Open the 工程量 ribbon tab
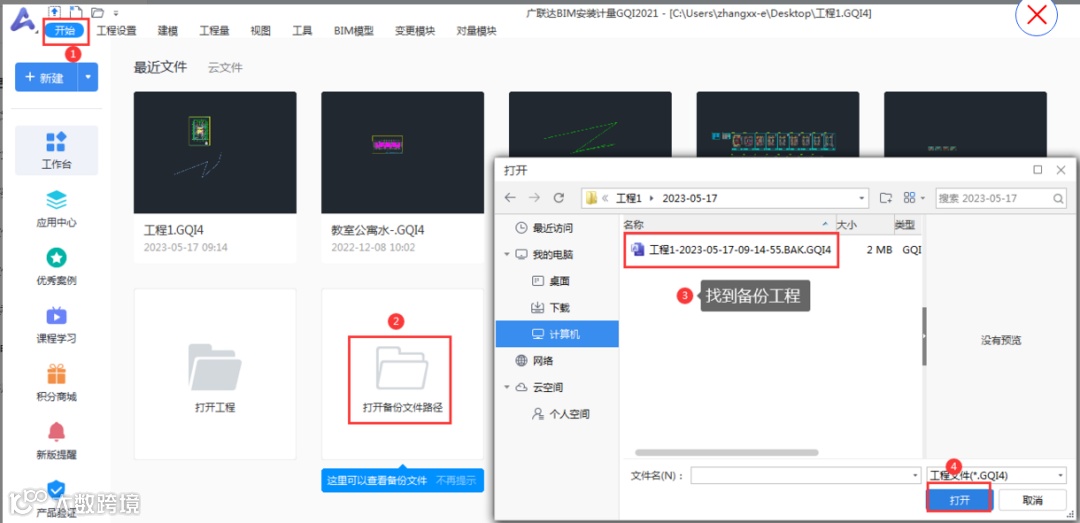 214,30
